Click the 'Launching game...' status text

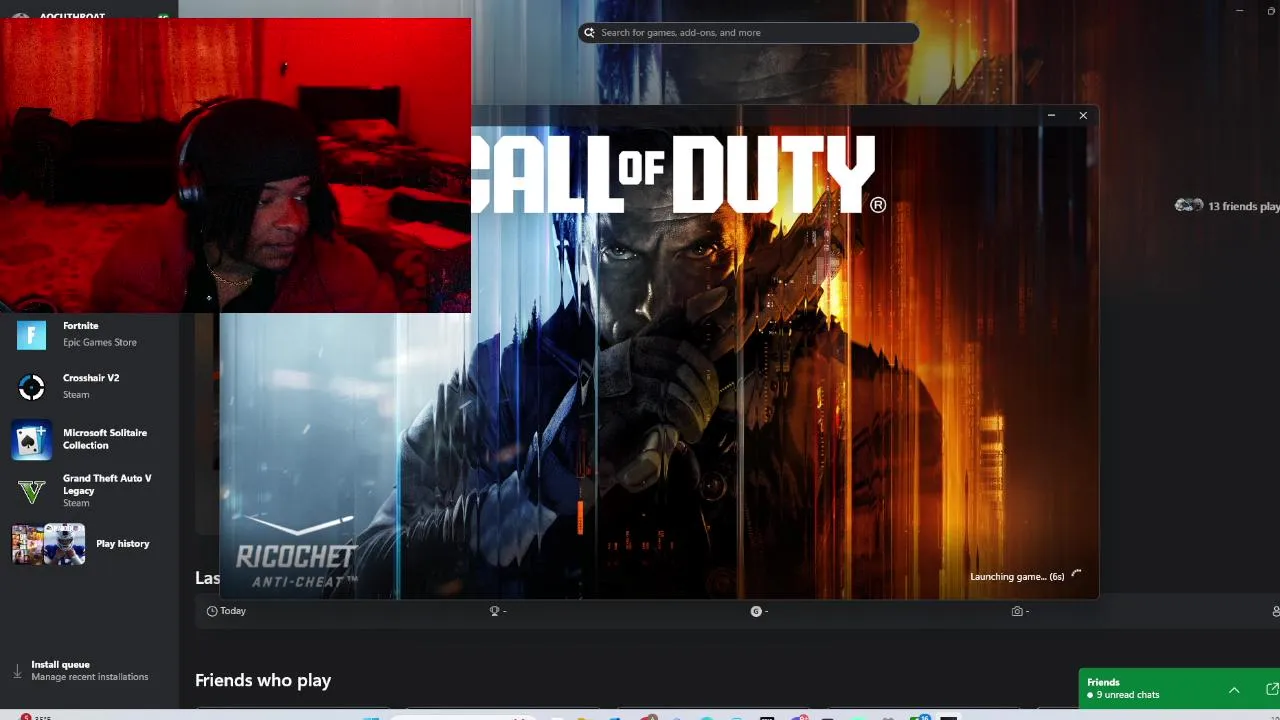pyautogui.click(x=1017, y=577)
